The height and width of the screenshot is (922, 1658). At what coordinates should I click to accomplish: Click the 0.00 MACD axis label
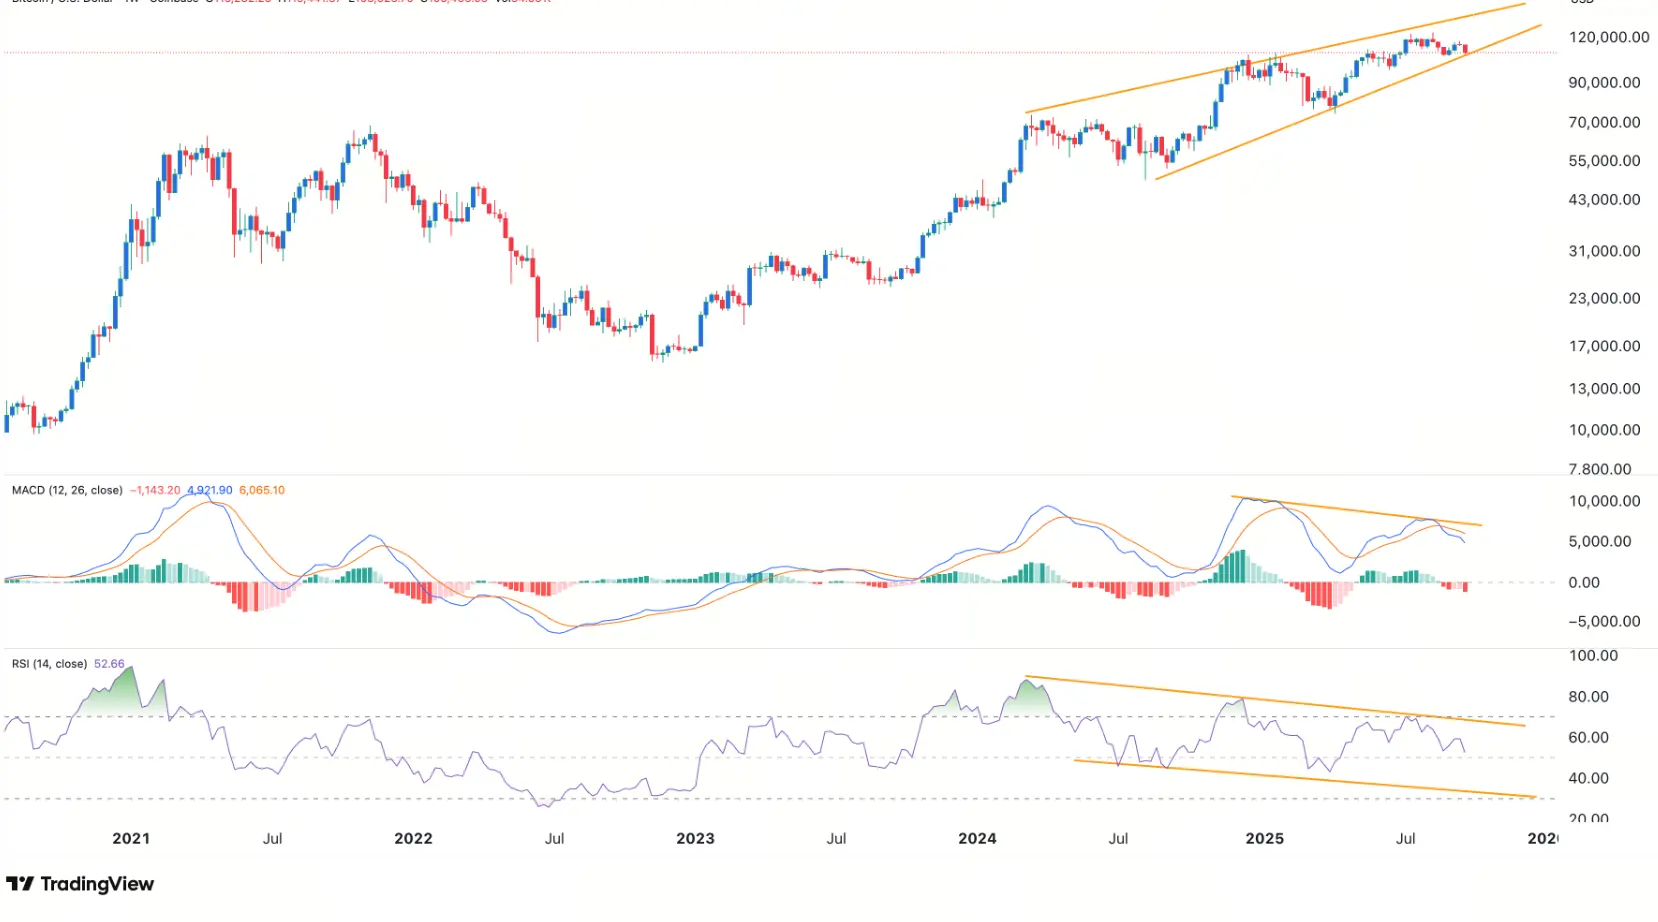click(x=1584, y=582)
